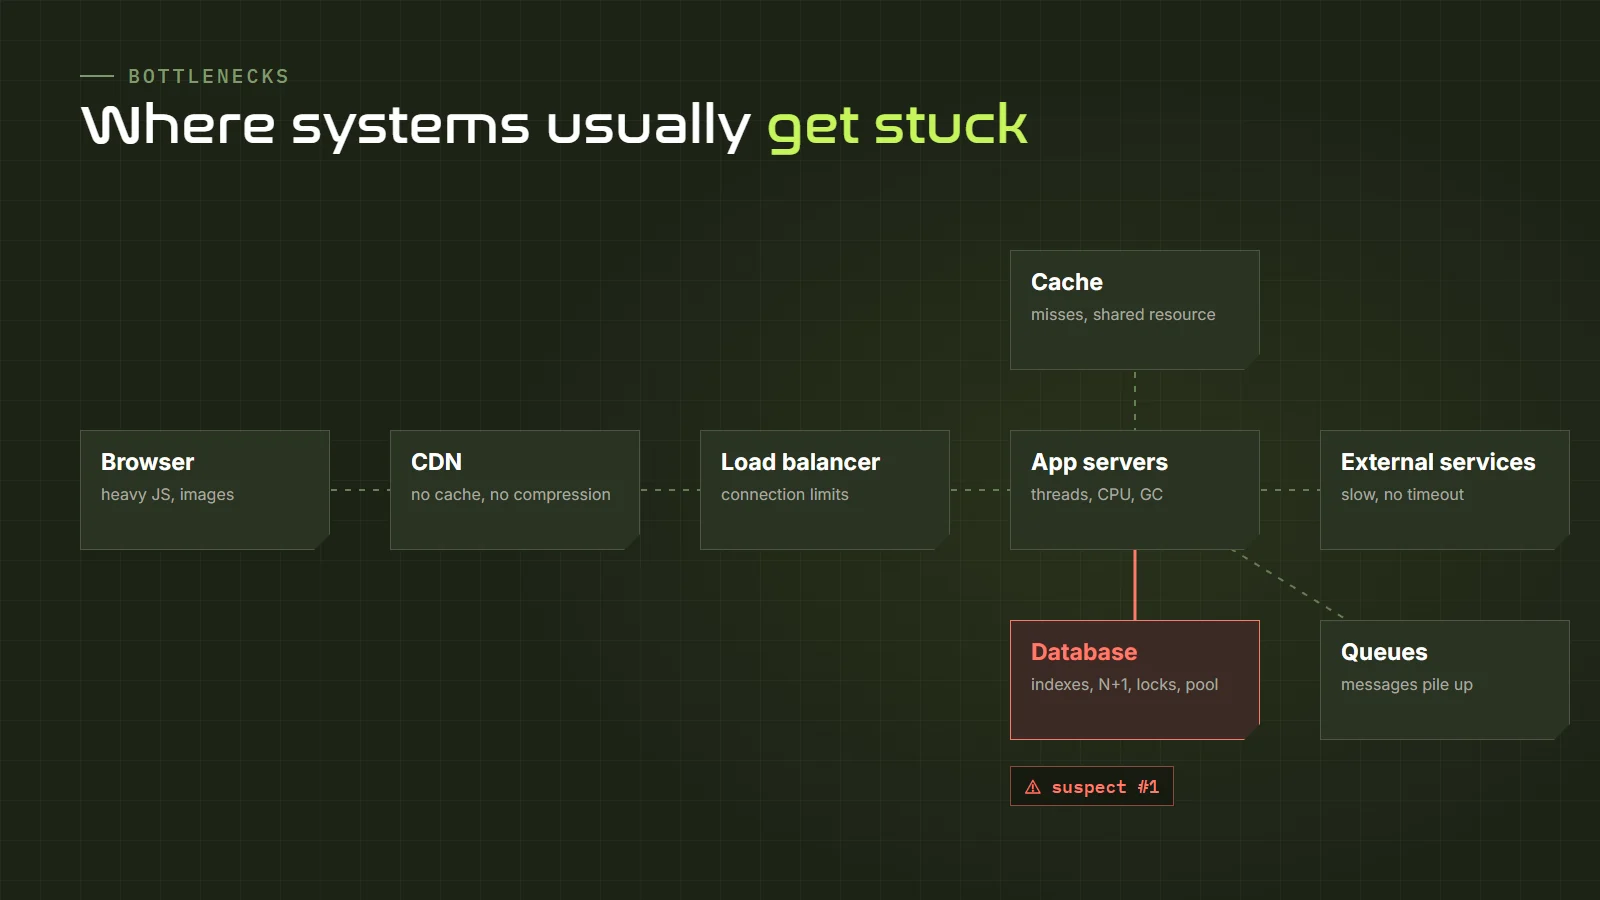Viewport: 1600px width, 900px height.
Task: Select the Browser node card
Action: (205, 490)
